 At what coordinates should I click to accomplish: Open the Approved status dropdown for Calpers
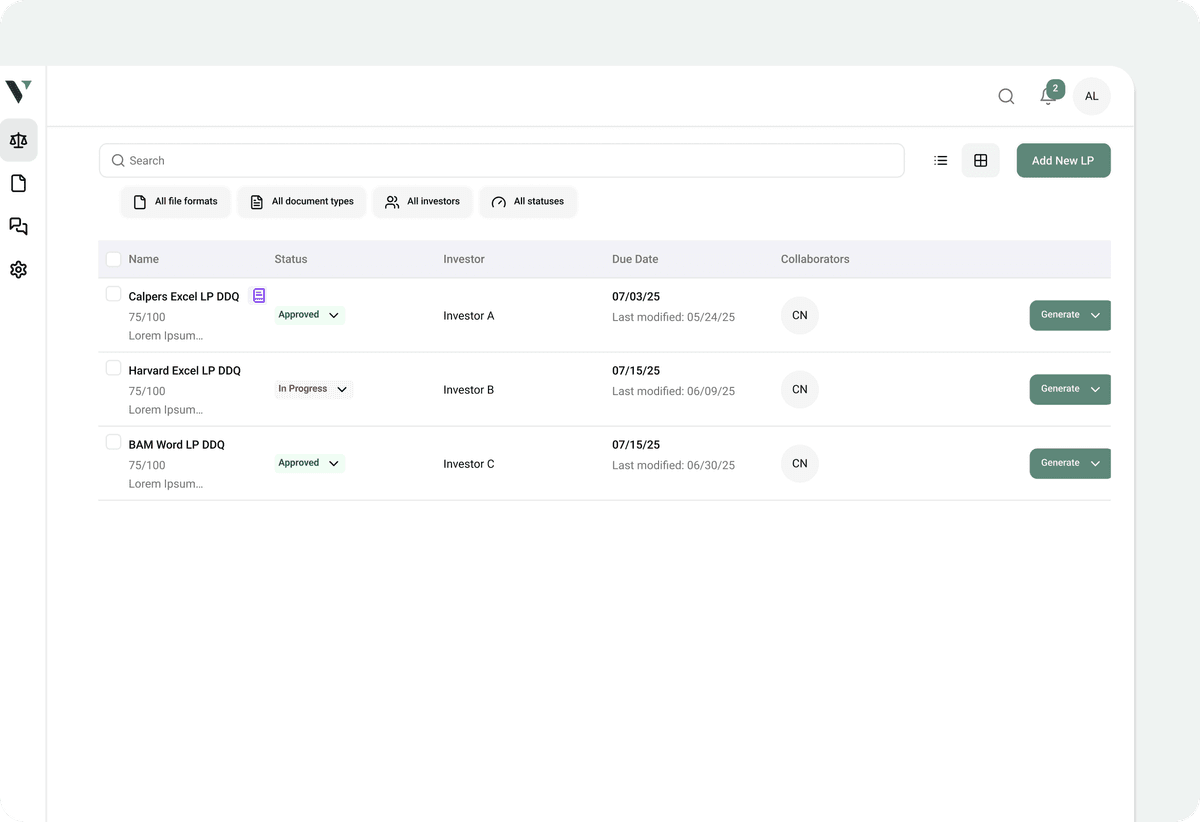tap(309, 314)
